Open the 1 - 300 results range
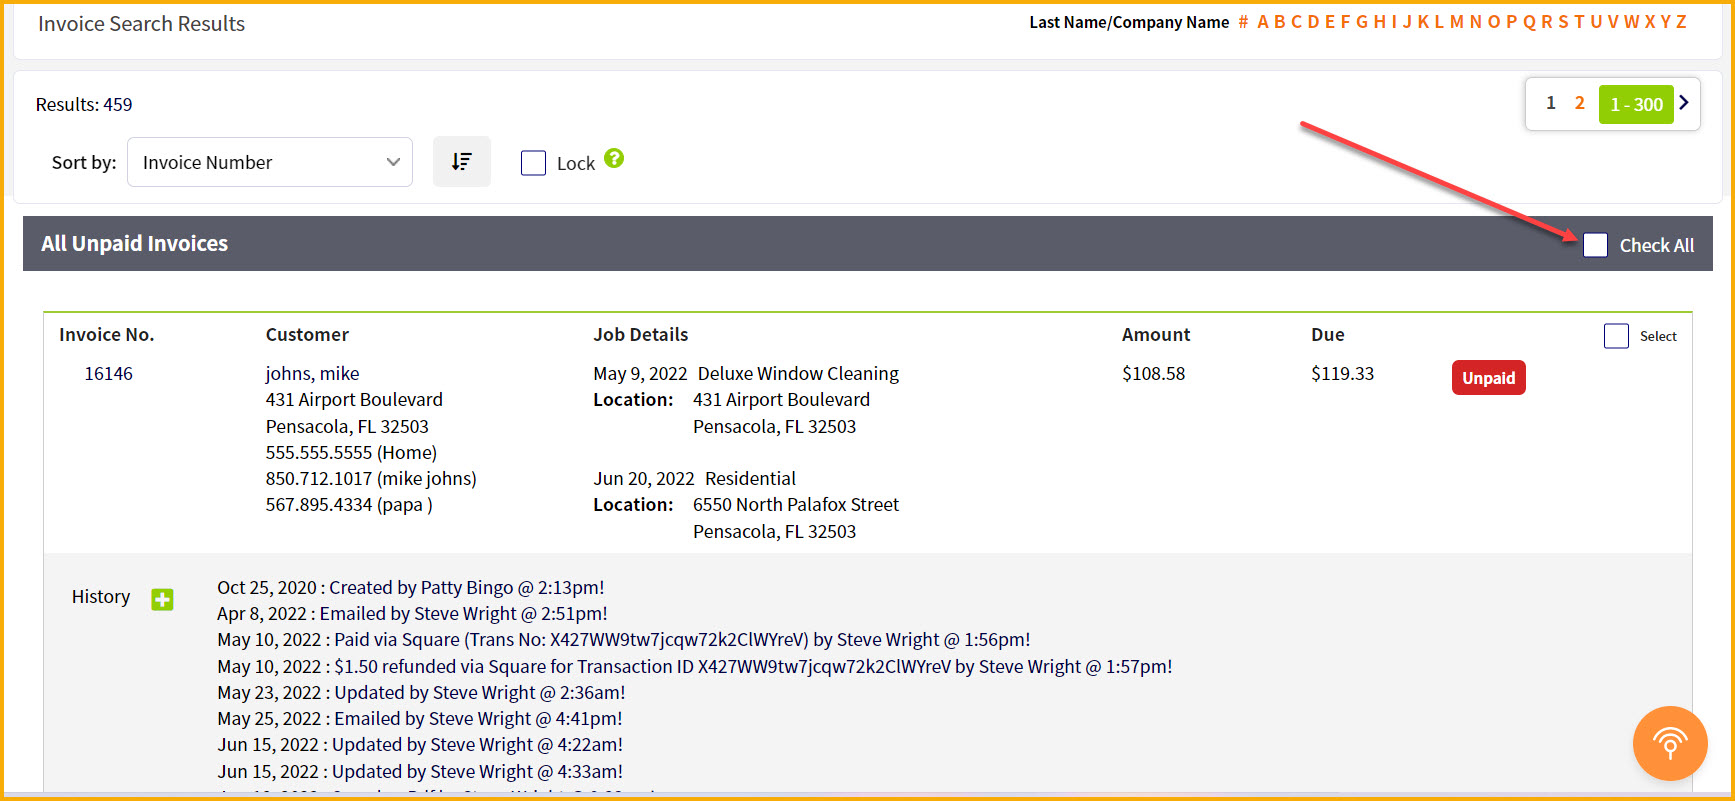This screenshot has width=1735, height=801. tap(1636, 104)
